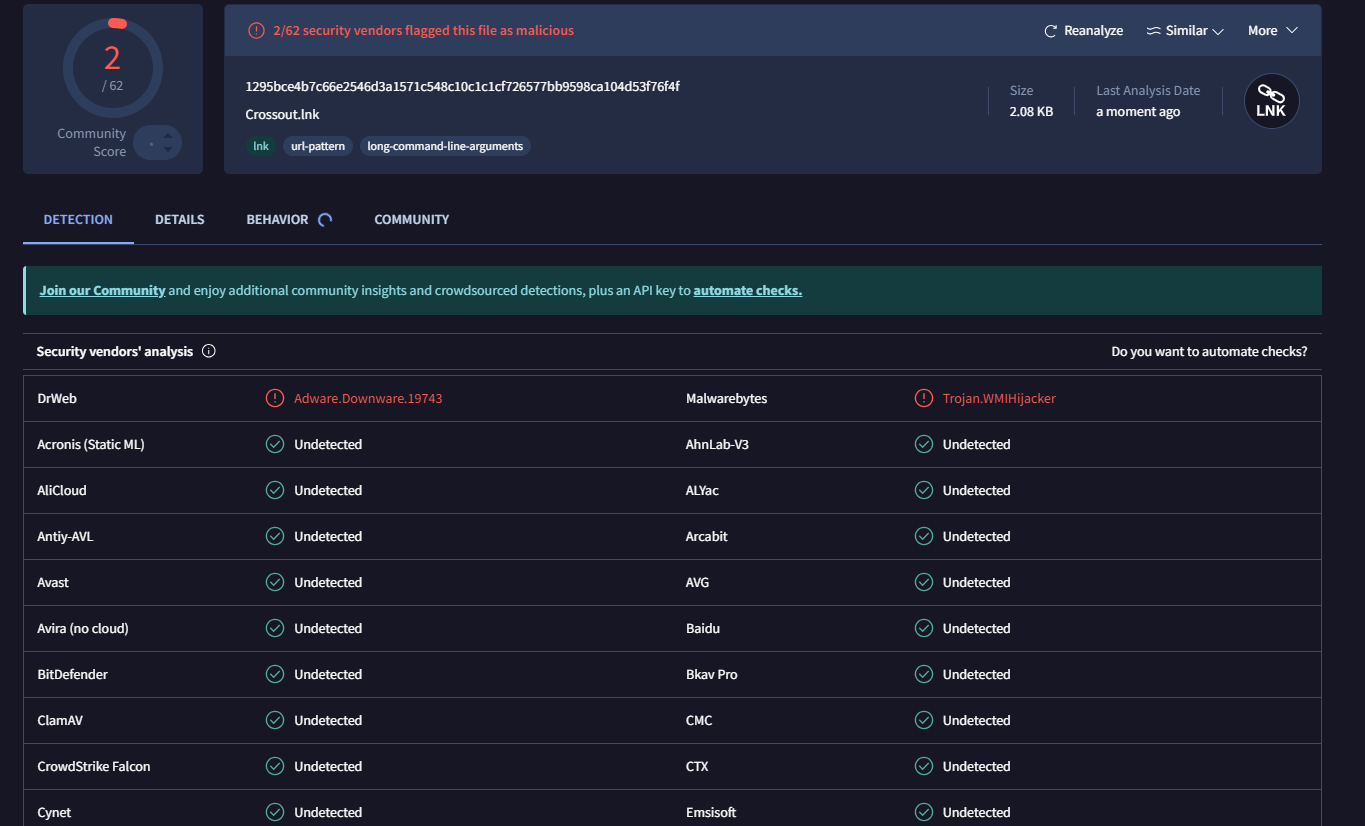
Task: Click the detection score ring showing 2/62
Action: (x=112, y=68)
